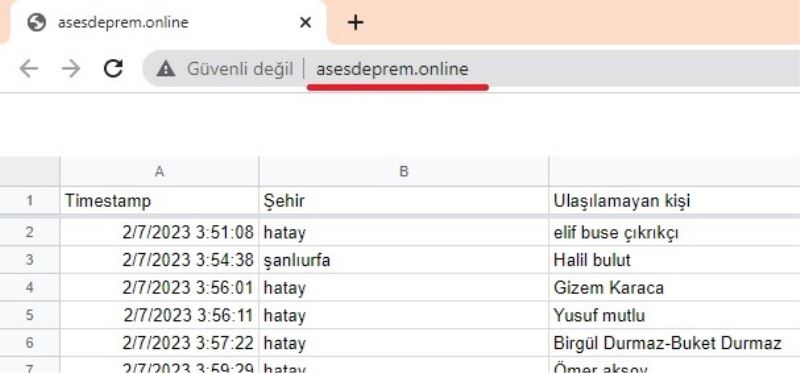This screenshot has height=373, width=800.
Task: Click the not-secure warning triangle icon
Action: (x=166, y=68)
